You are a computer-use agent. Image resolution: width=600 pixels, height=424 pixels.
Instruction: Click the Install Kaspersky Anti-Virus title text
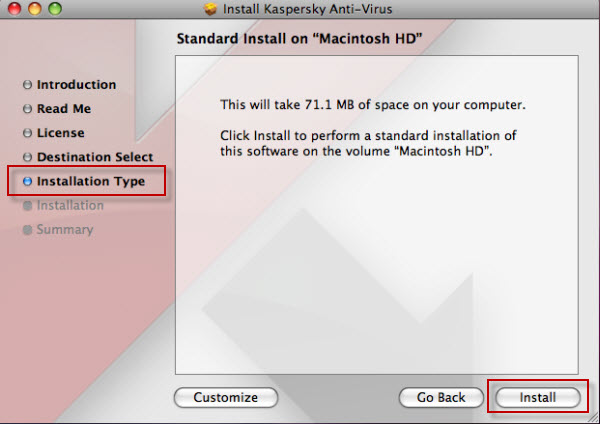(308, 8)
